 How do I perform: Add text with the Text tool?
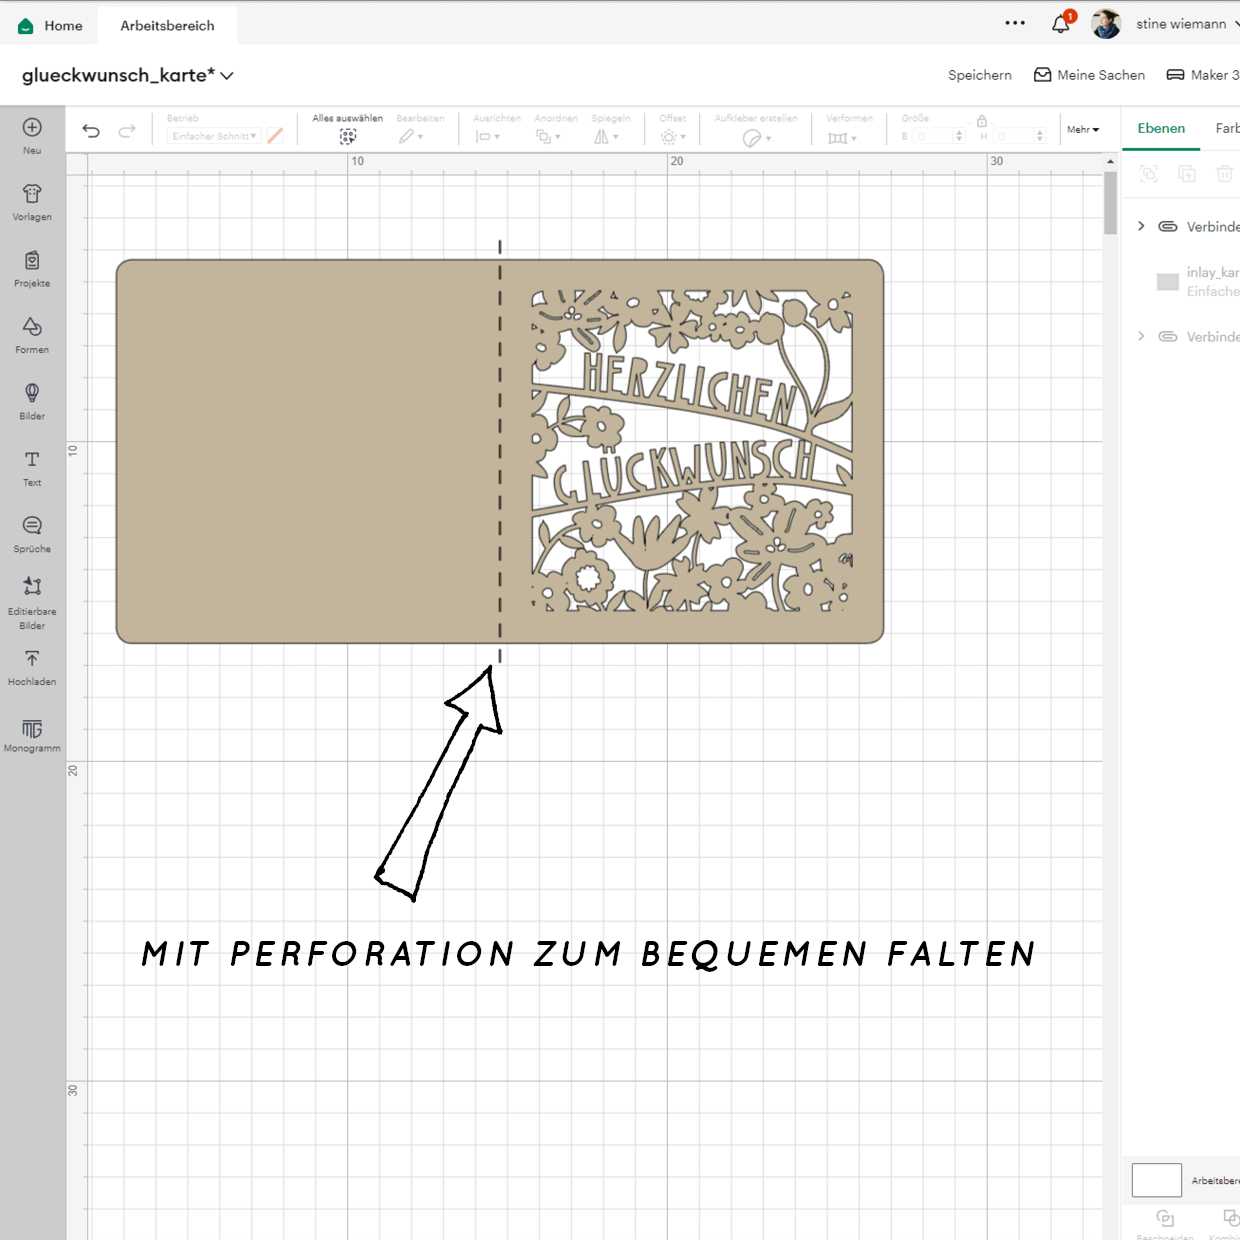click(x=32, y=467)
